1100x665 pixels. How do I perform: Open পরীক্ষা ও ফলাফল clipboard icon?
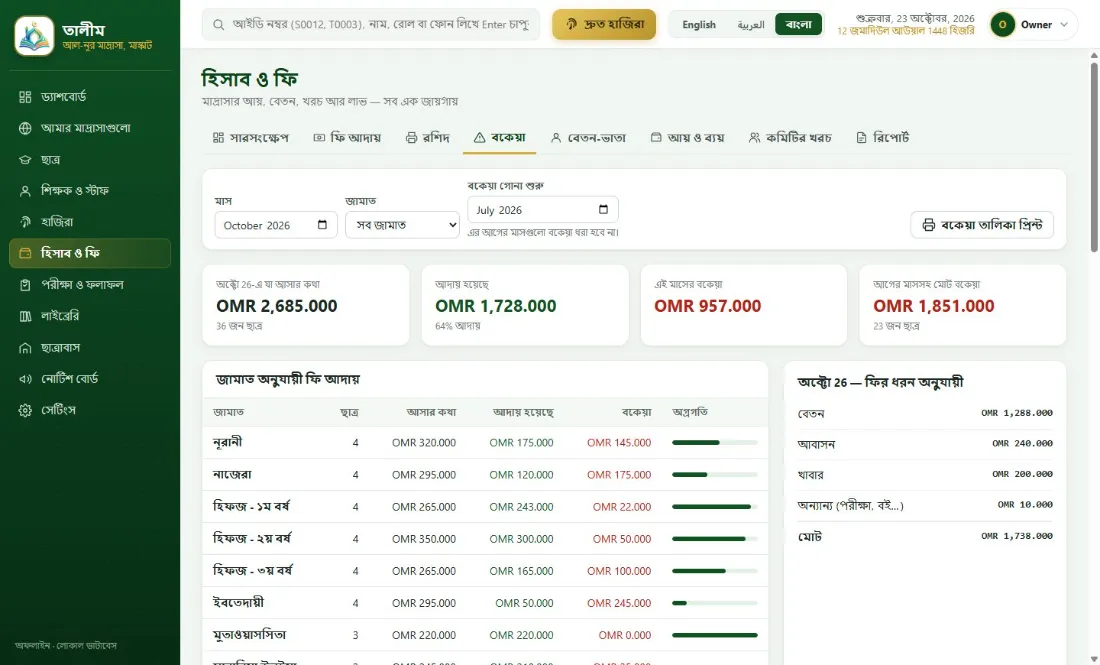[25, 285]
